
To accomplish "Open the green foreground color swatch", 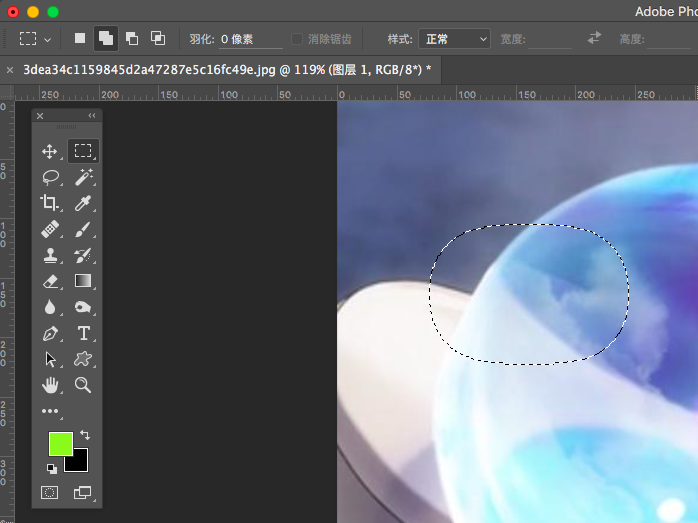I will tap(60, 444).
